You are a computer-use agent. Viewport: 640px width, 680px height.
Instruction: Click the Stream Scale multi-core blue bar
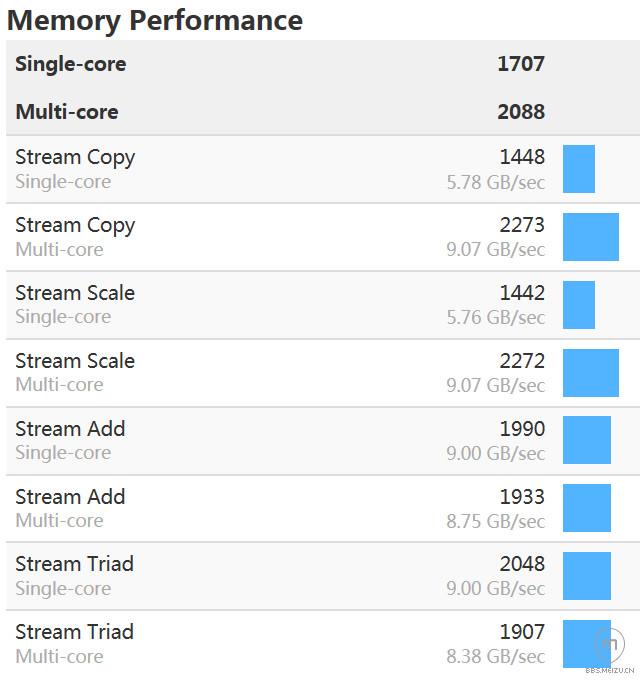[591, 373]
